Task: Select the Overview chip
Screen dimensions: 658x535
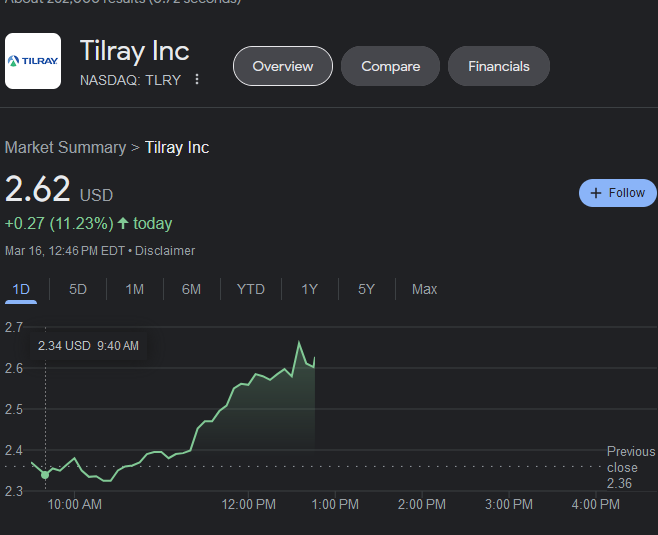Action: (x=283, y=66)
